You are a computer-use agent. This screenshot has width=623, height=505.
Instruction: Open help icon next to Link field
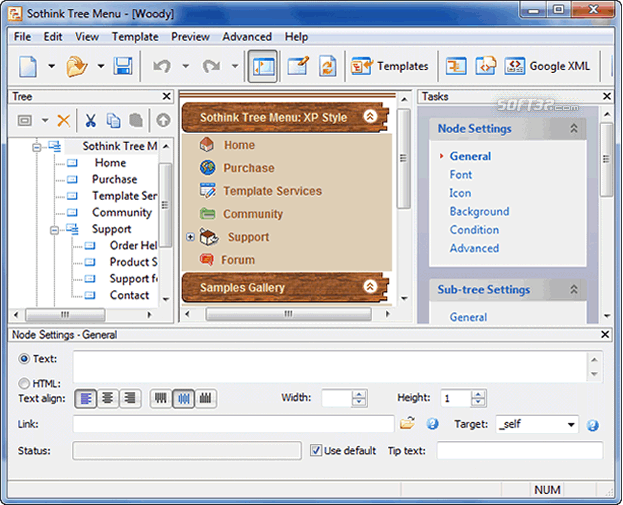coord(432,424)
